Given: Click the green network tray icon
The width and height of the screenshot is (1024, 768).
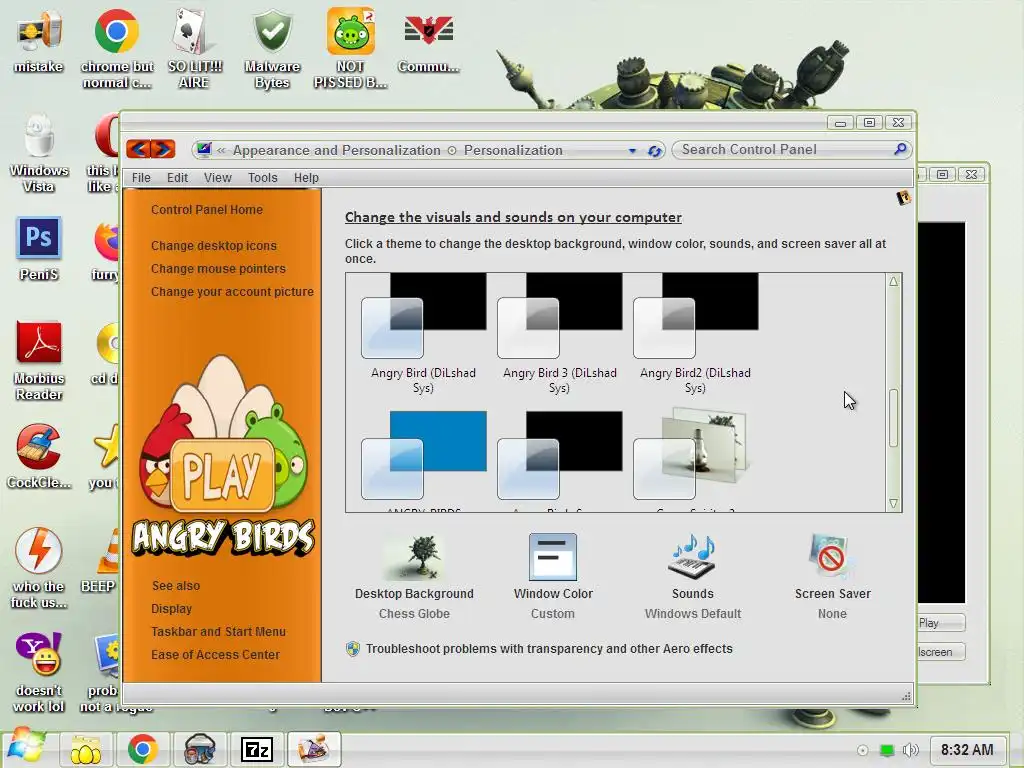Looking at the screenshot, I should [x=886, y=750].
